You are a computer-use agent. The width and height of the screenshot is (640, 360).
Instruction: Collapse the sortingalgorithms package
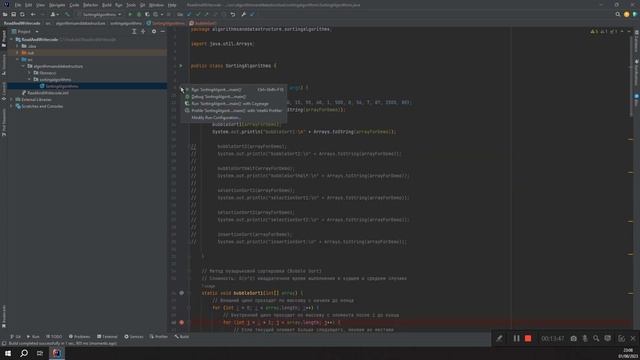29,80
